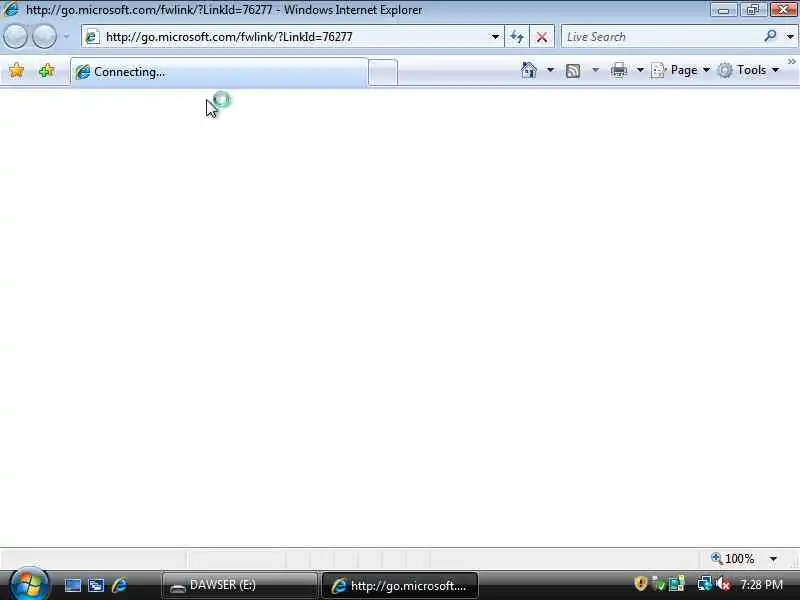Expand the zoom level dropdown arrow

pos(773,559)
